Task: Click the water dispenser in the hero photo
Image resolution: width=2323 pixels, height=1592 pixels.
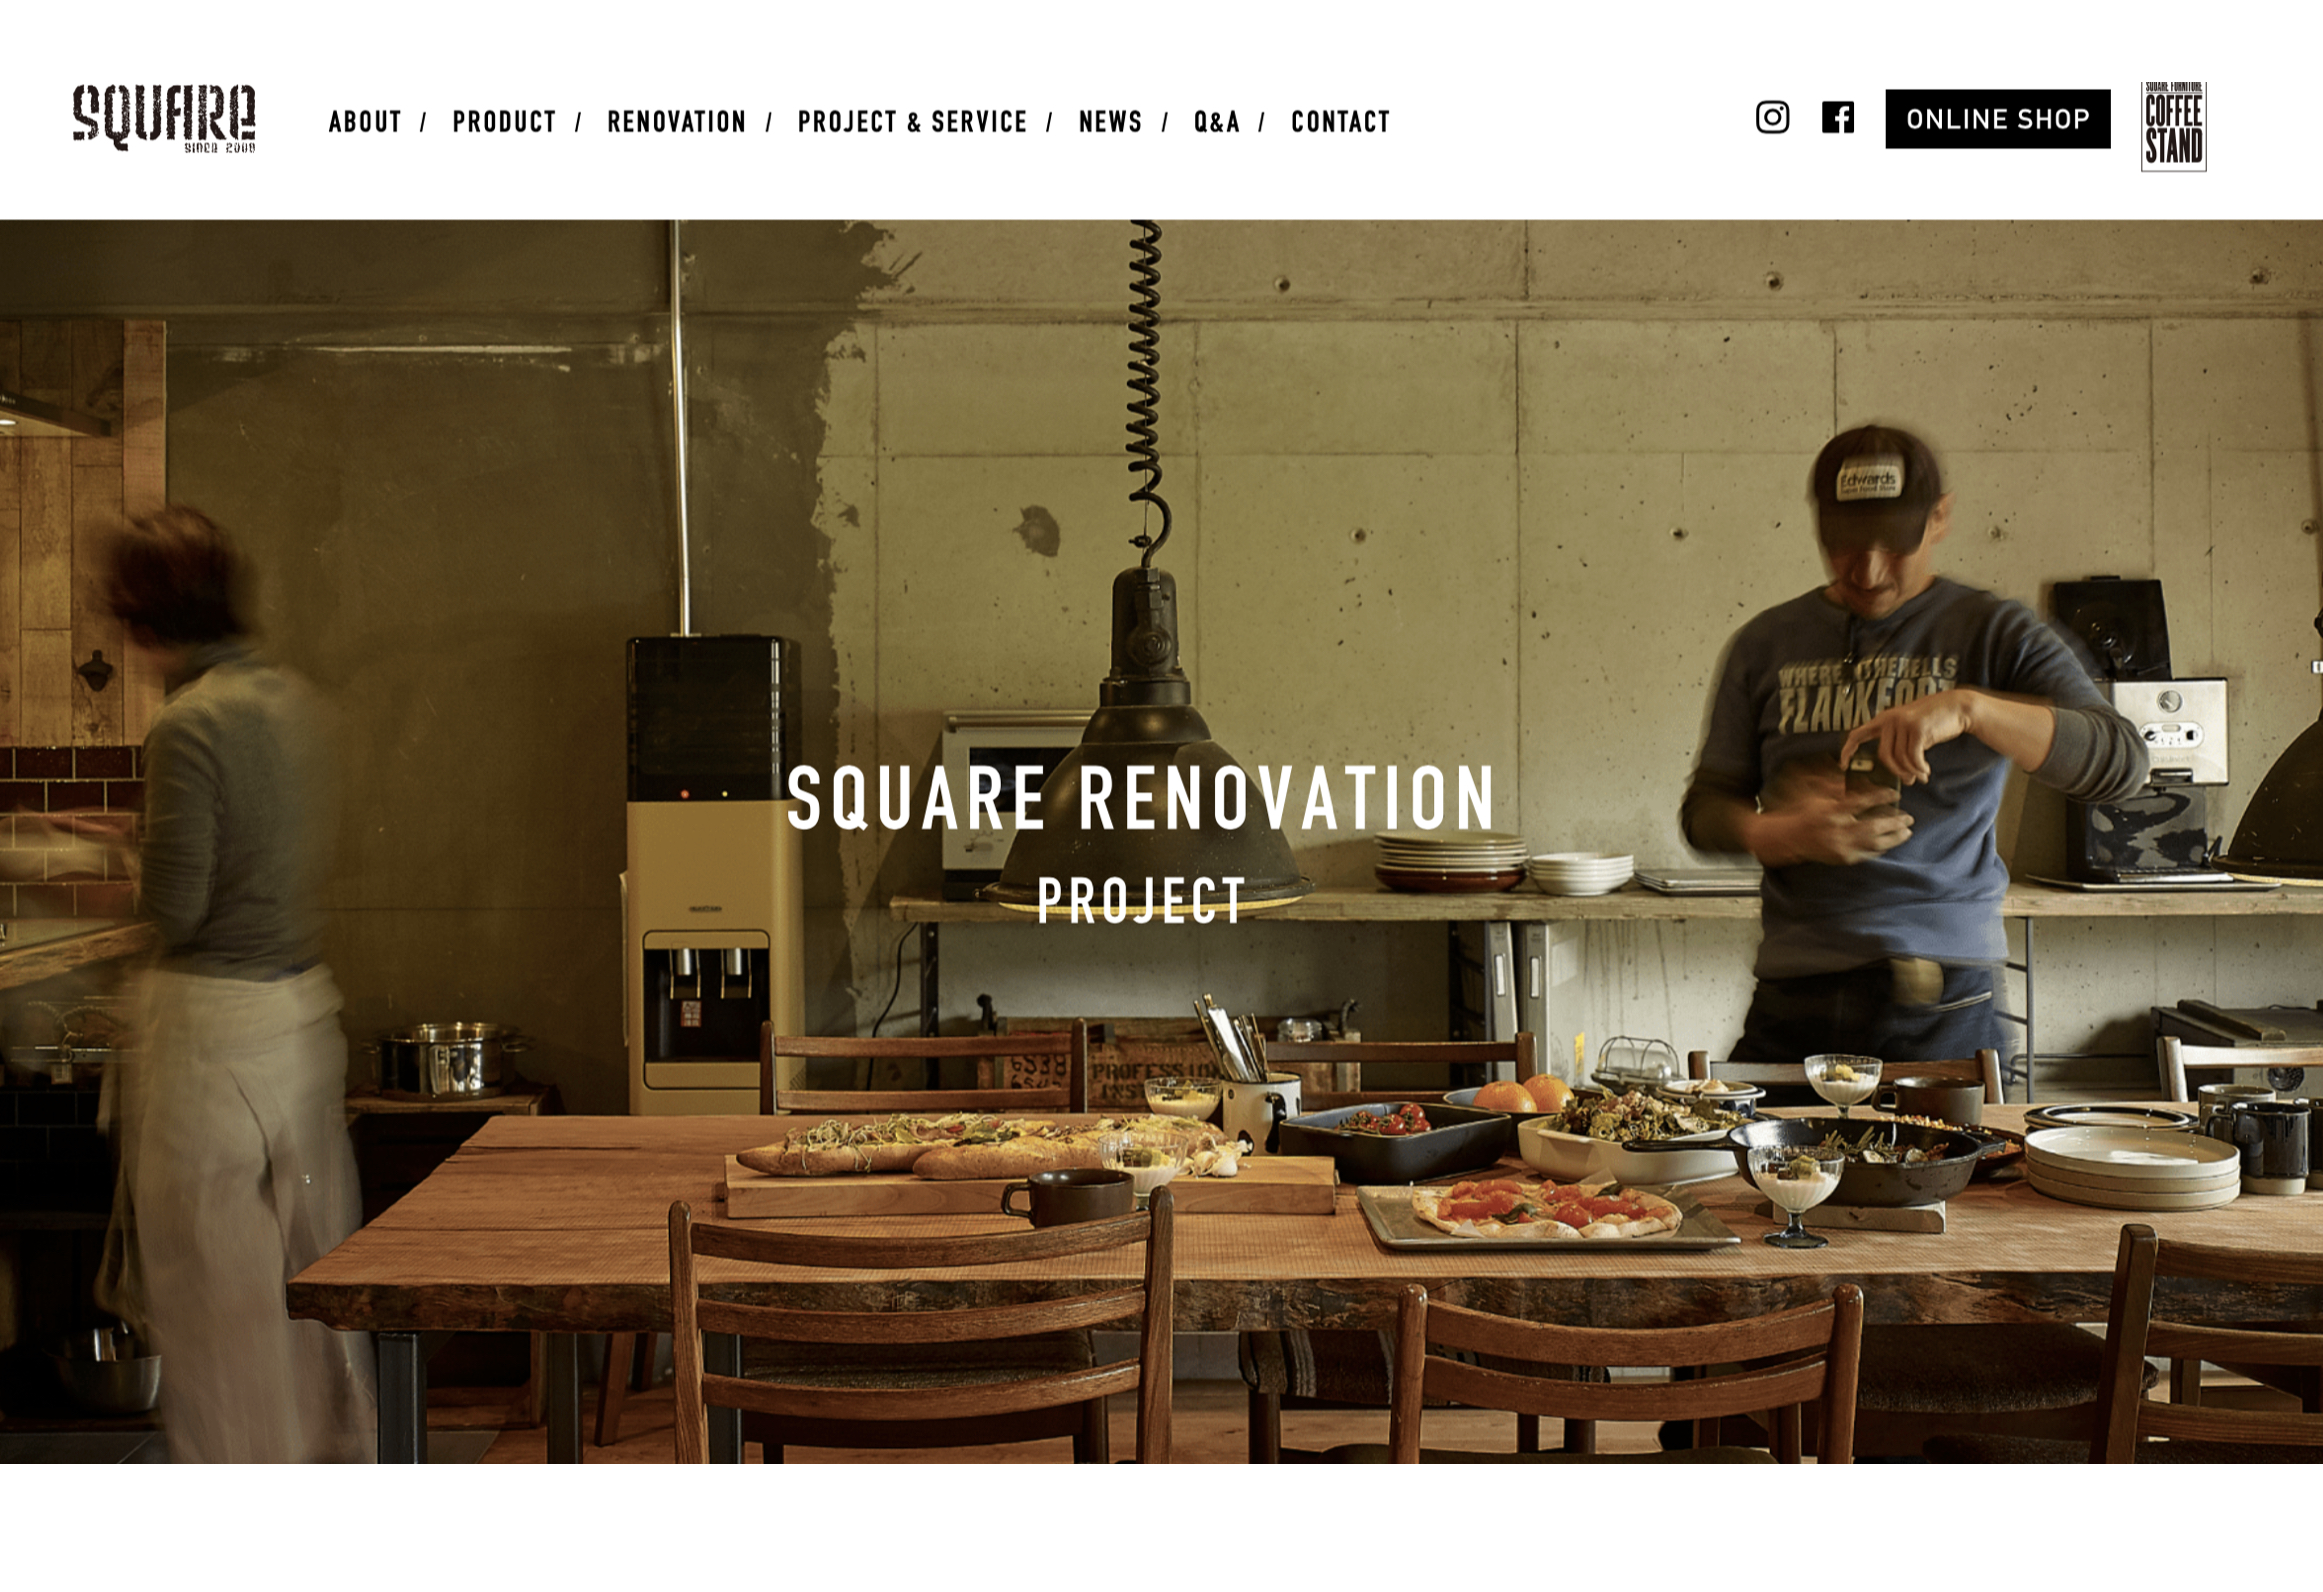Action: click(712, 875)
